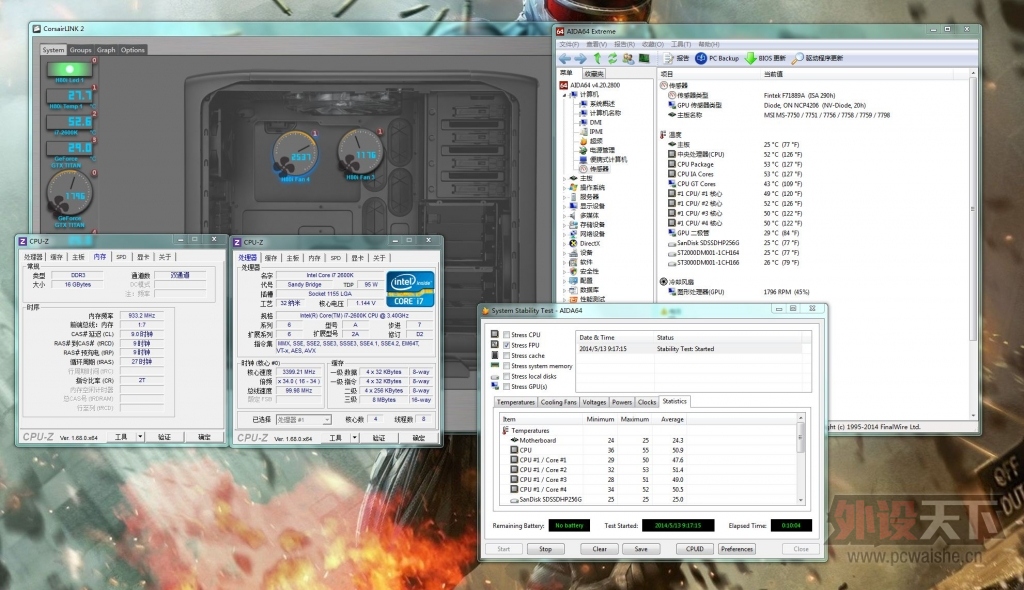This screenshot has height=590, width=1024.
Task: Collapse the 计算机 node in AIDA64 tree
Action: [565, 95]
